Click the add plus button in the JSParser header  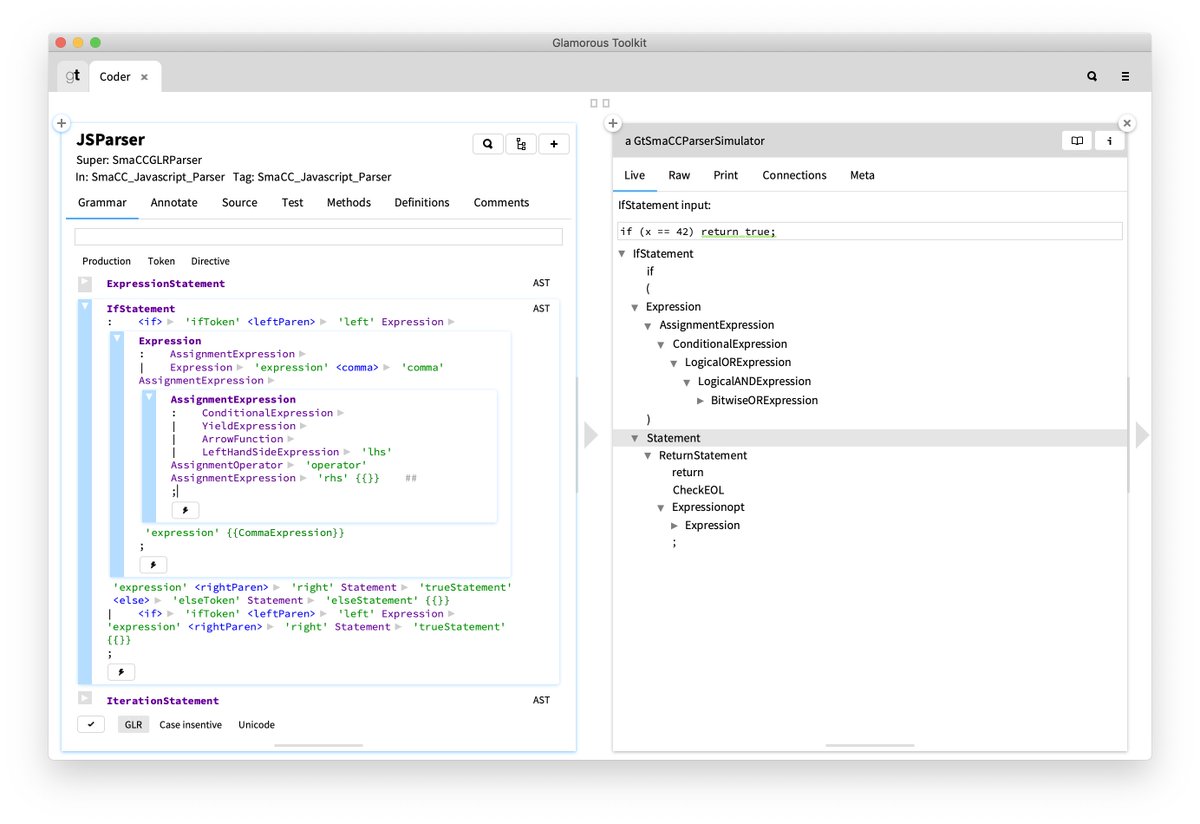click(x=554, y=144)
